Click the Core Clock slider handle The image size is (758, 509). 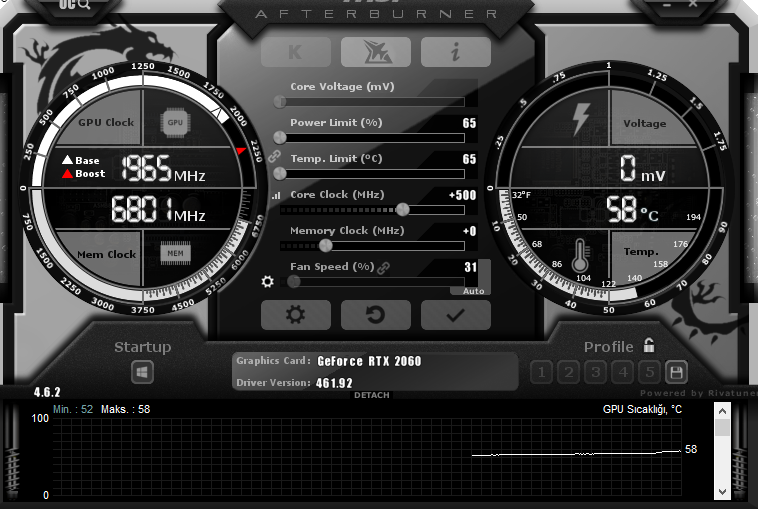(x=402, y=209)
